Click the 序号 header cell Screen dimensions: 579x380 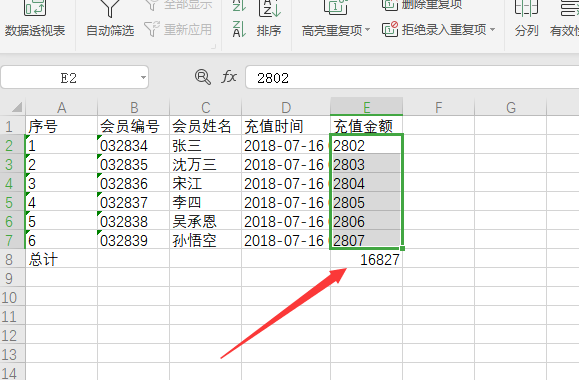[x=61, y=126]
